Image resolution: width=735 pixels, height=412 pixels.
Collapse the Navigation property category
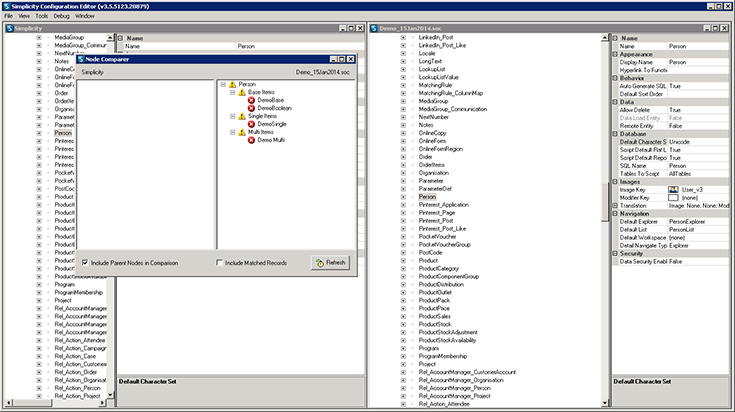click(615, 214)
